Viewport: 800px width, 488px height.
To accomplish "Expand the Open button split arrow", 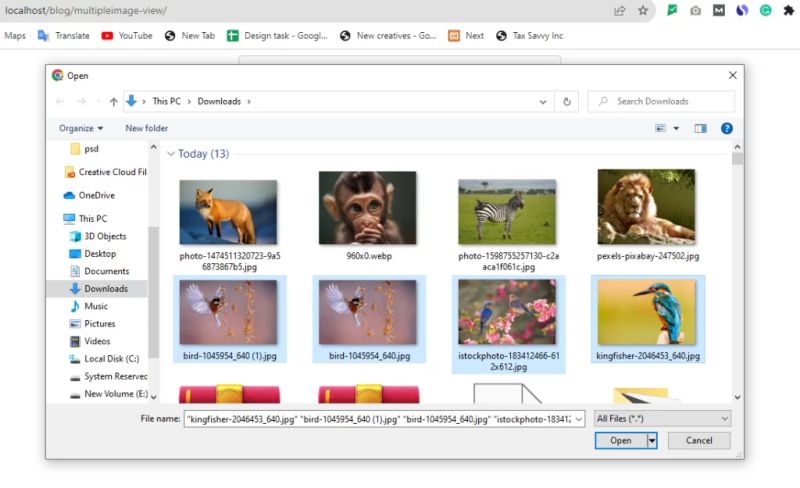I will [x=652, y=441].
